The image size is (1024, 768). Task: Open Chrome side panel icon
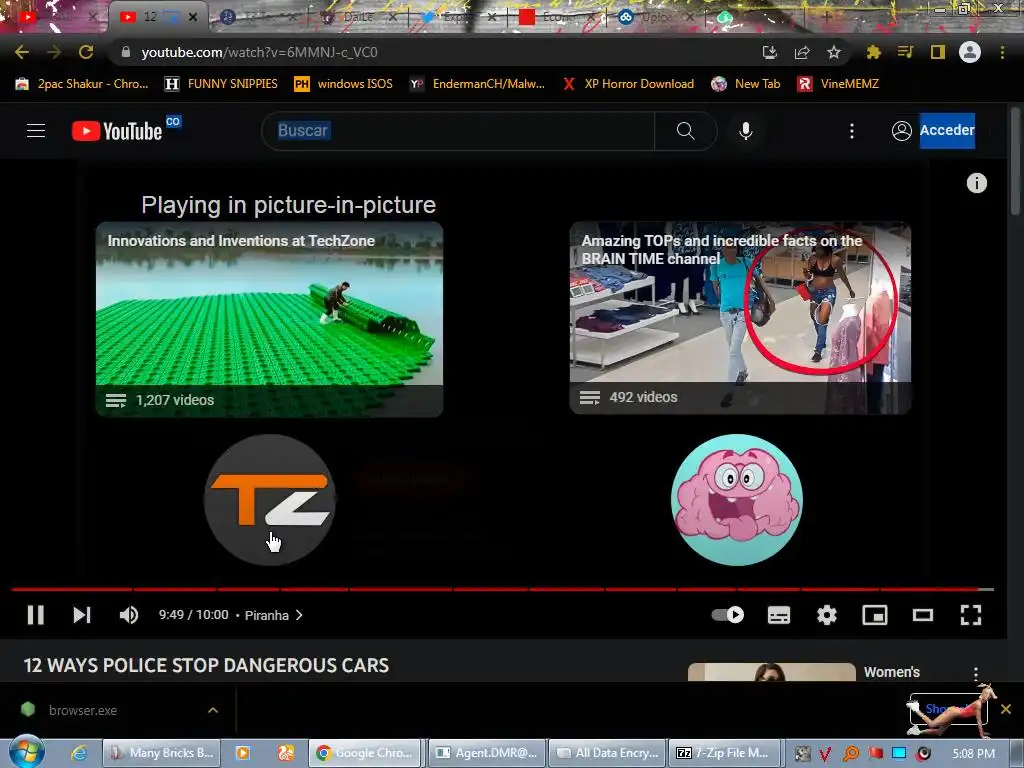coord(937,52)
